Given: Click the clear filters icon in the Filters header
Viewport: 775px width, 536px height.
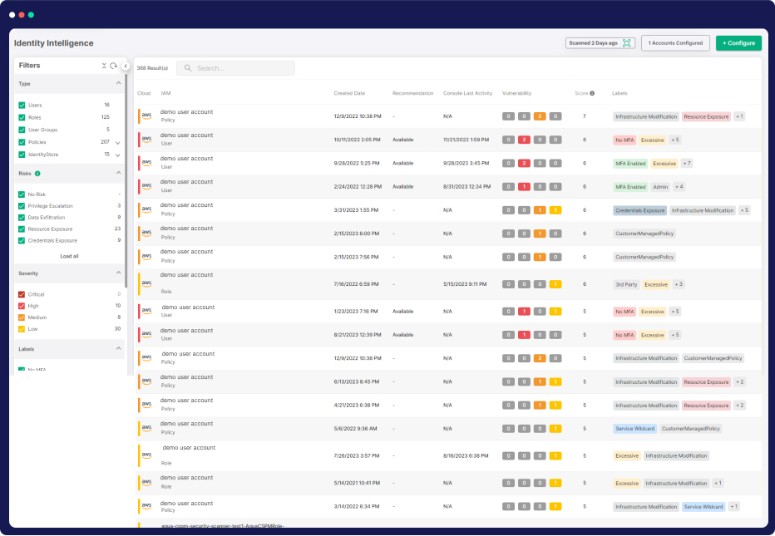Looking at the screenshot, I should pyautogui.click(x=104, y=65).
